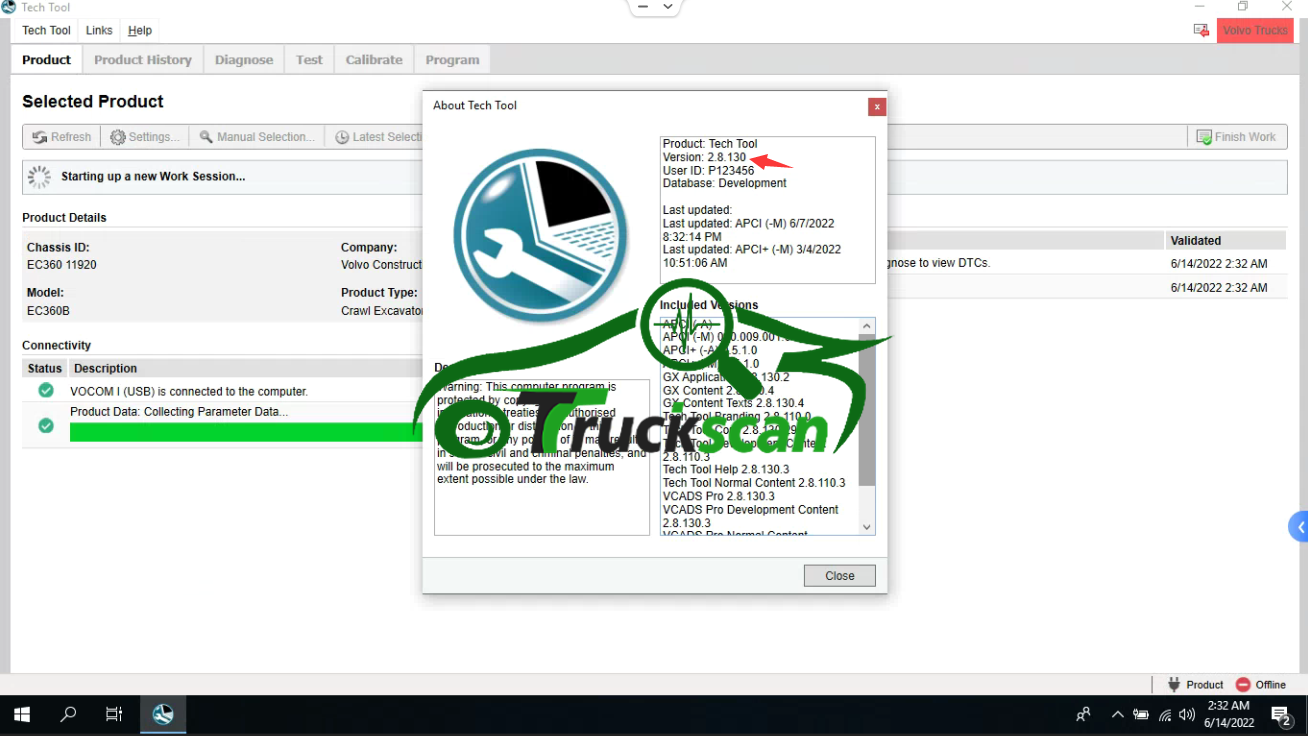The width and height of the screenshot is (1308, 736).
Task: Open the Tech Tool menu
Action: click(x=46, y=30)
